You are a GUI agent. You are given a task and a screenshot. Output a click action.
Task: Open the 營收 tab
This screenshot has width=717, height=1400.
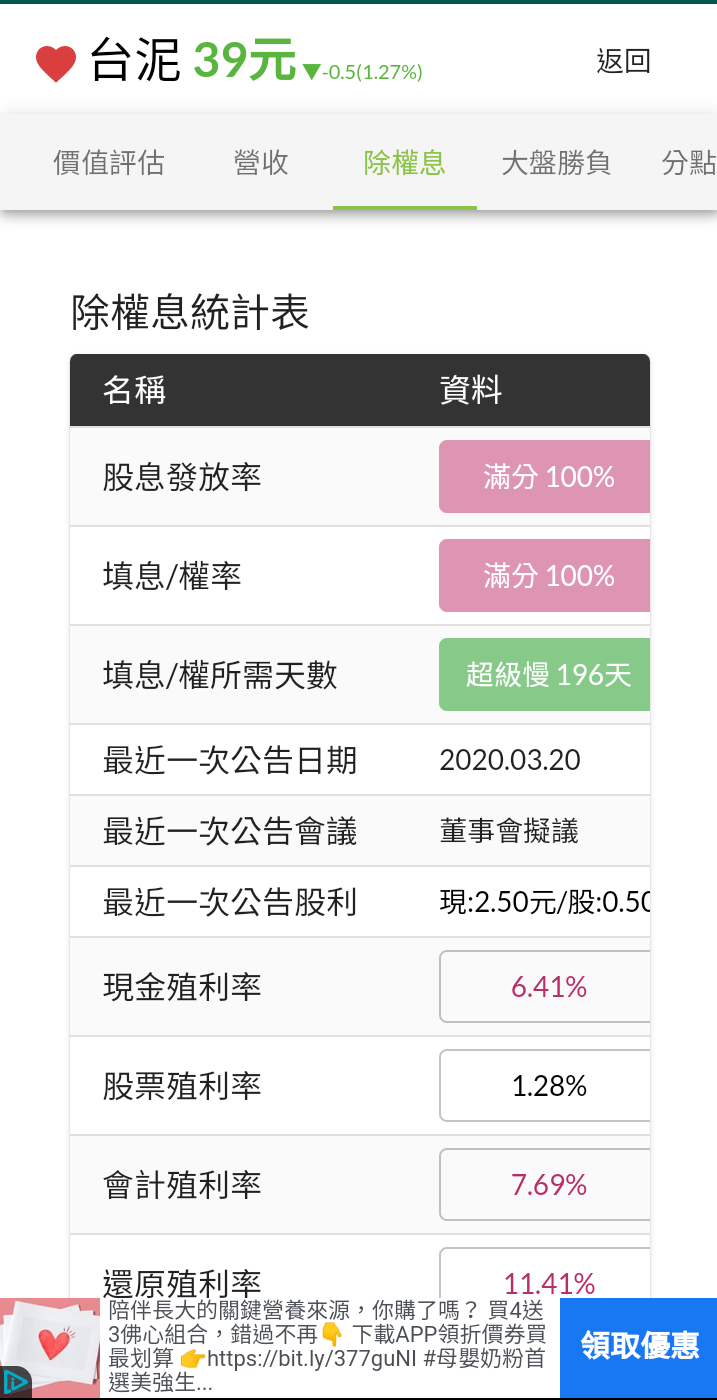pos(261,162)
